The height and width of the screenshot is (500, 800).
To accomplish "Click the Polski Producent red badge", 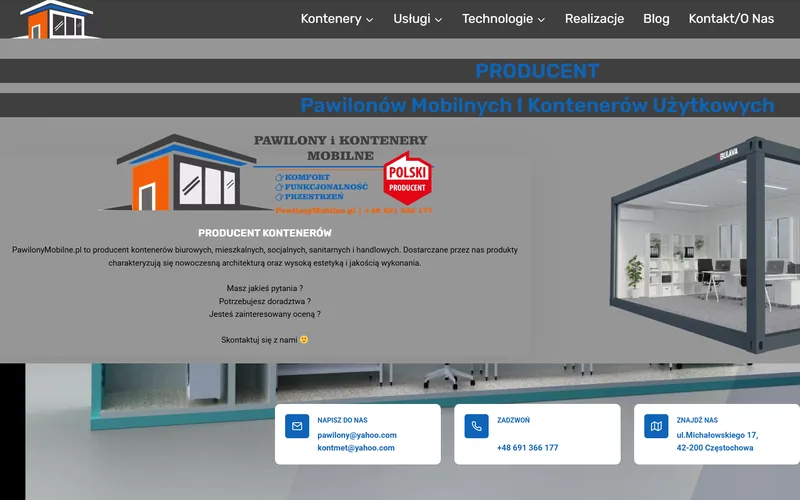I will coord(407,179).
